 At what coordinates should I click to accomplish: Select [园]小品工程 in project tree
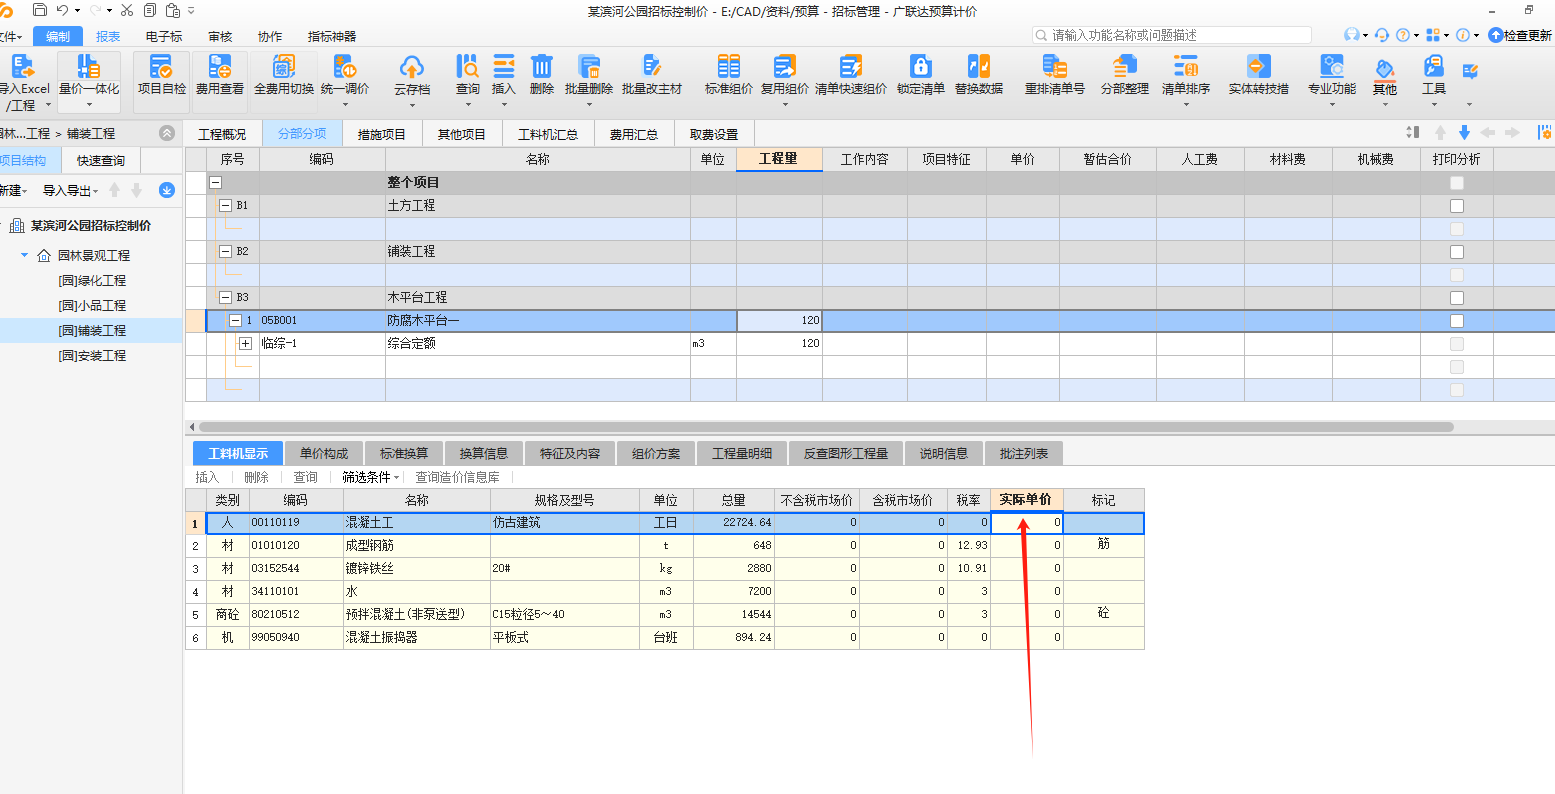point(92,306)
